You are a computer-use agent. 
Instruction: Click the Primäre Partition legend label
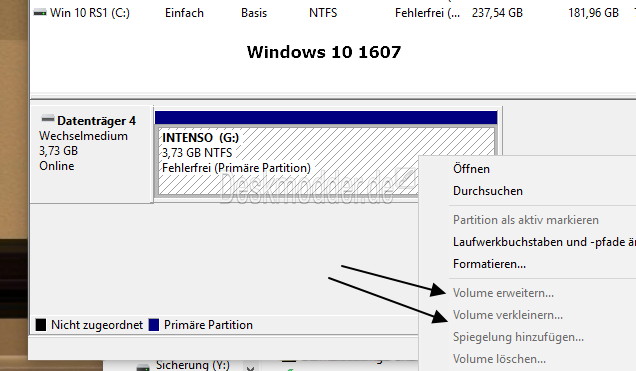coord(208,325)
